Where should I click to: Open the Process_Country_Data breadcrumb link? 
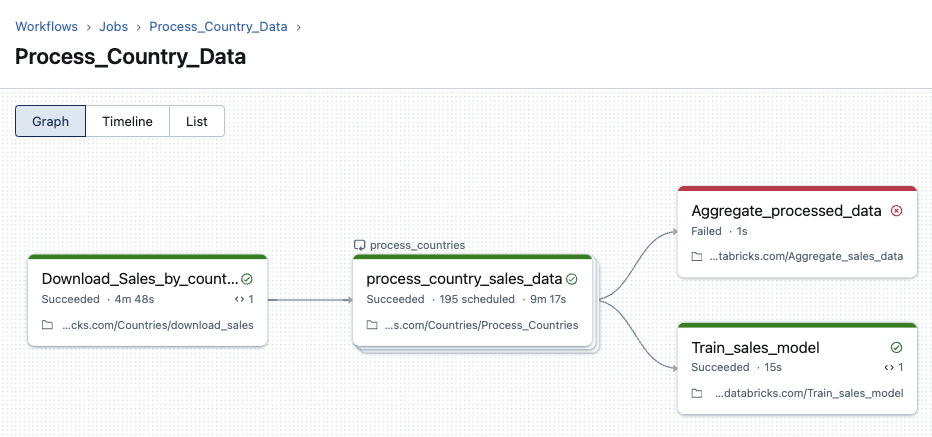point(218,27)
